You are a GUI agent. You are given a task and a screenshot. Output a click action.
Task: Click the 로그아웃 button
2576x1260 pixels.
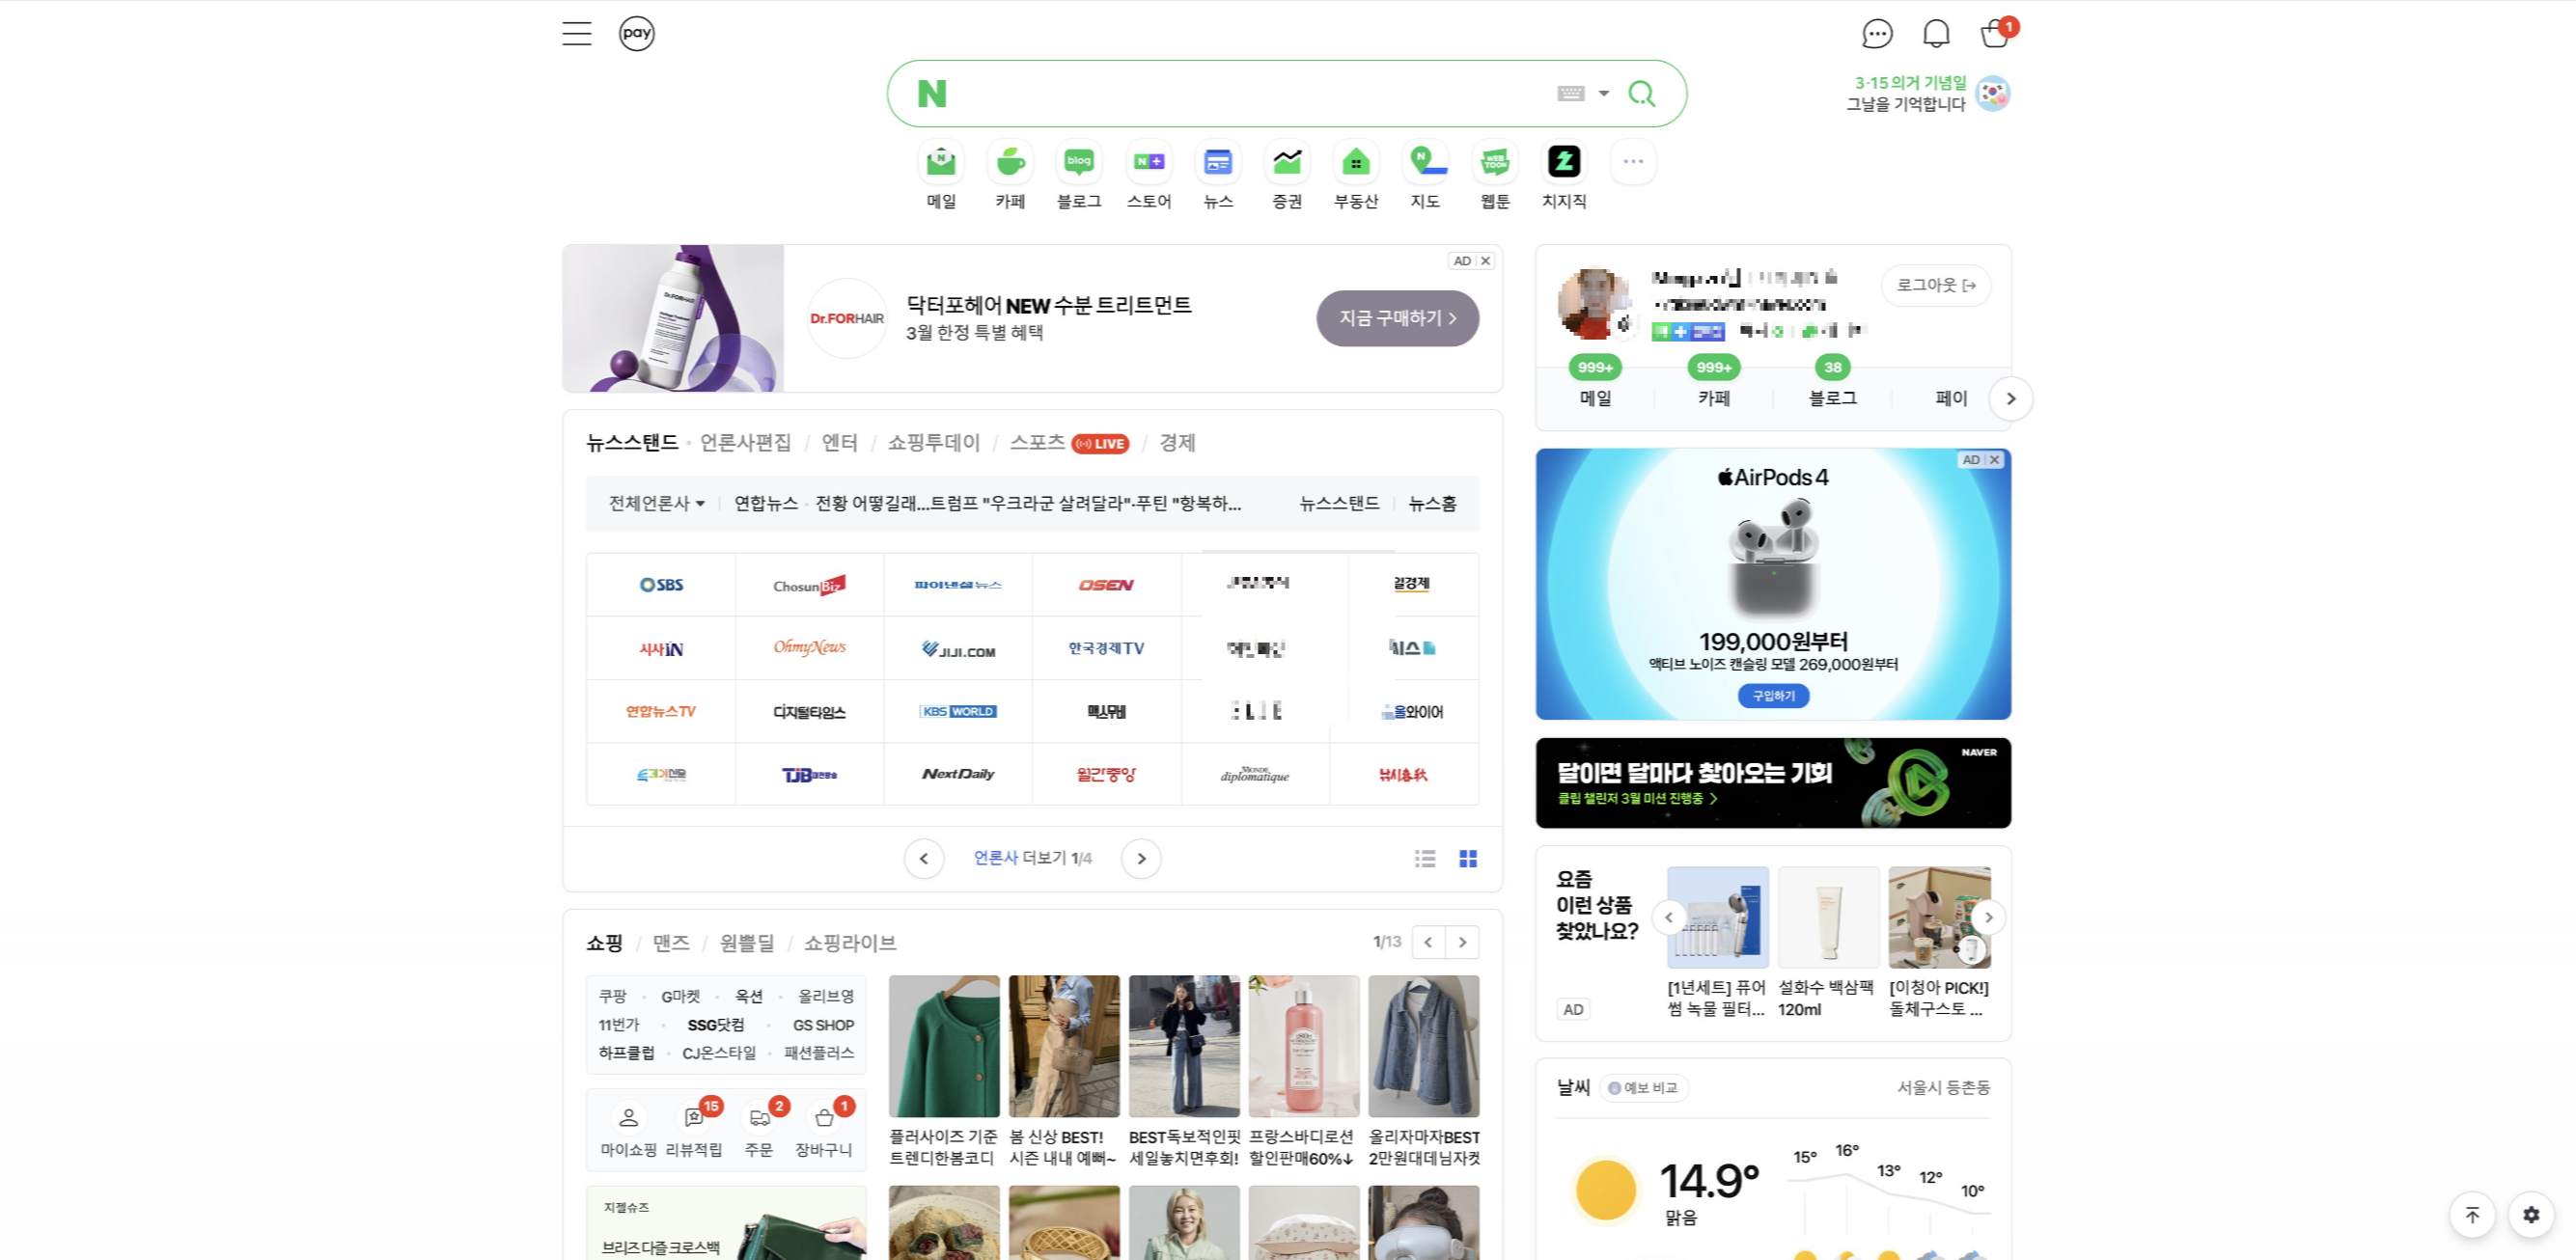(1934, 286)
